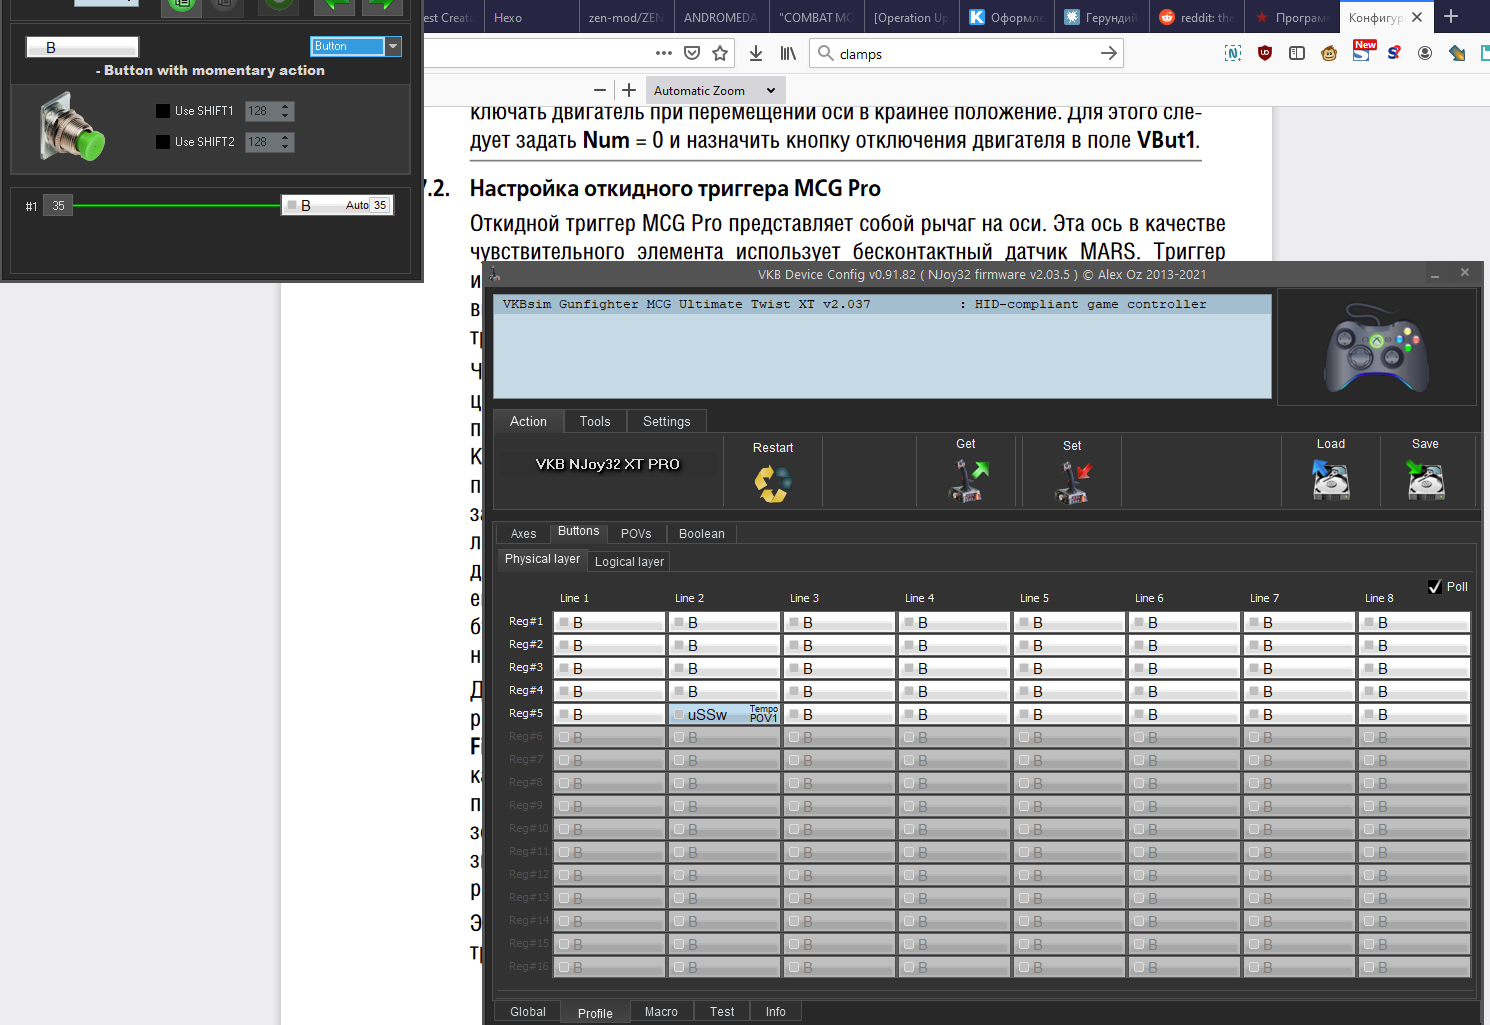The height and width of the screenshot is (1025, 1490).
Task: Tick the uSSw cell checkbox
Action: tap(679, 714)
